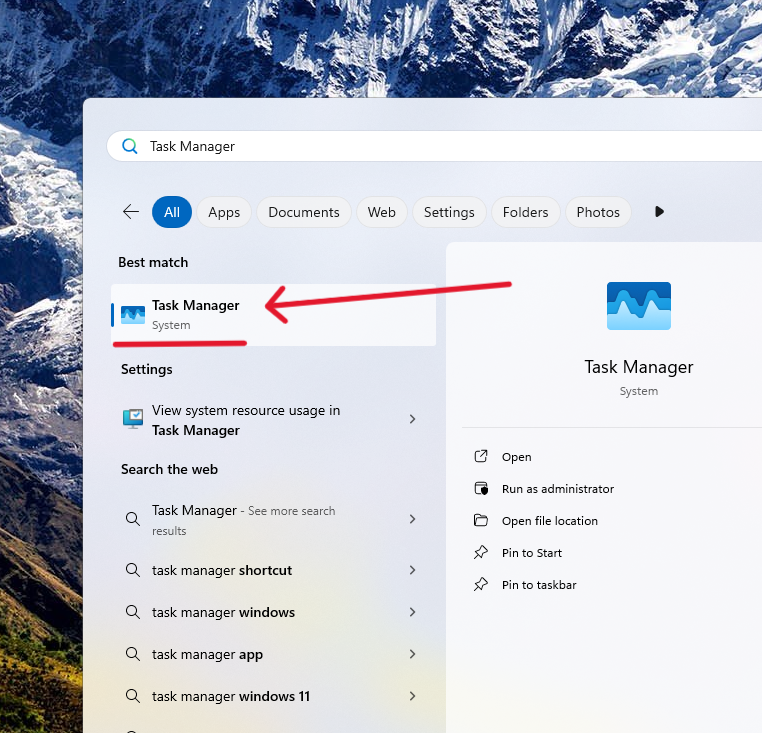
Task: Select the All filter tab
Action: click(x=172, y=212)
